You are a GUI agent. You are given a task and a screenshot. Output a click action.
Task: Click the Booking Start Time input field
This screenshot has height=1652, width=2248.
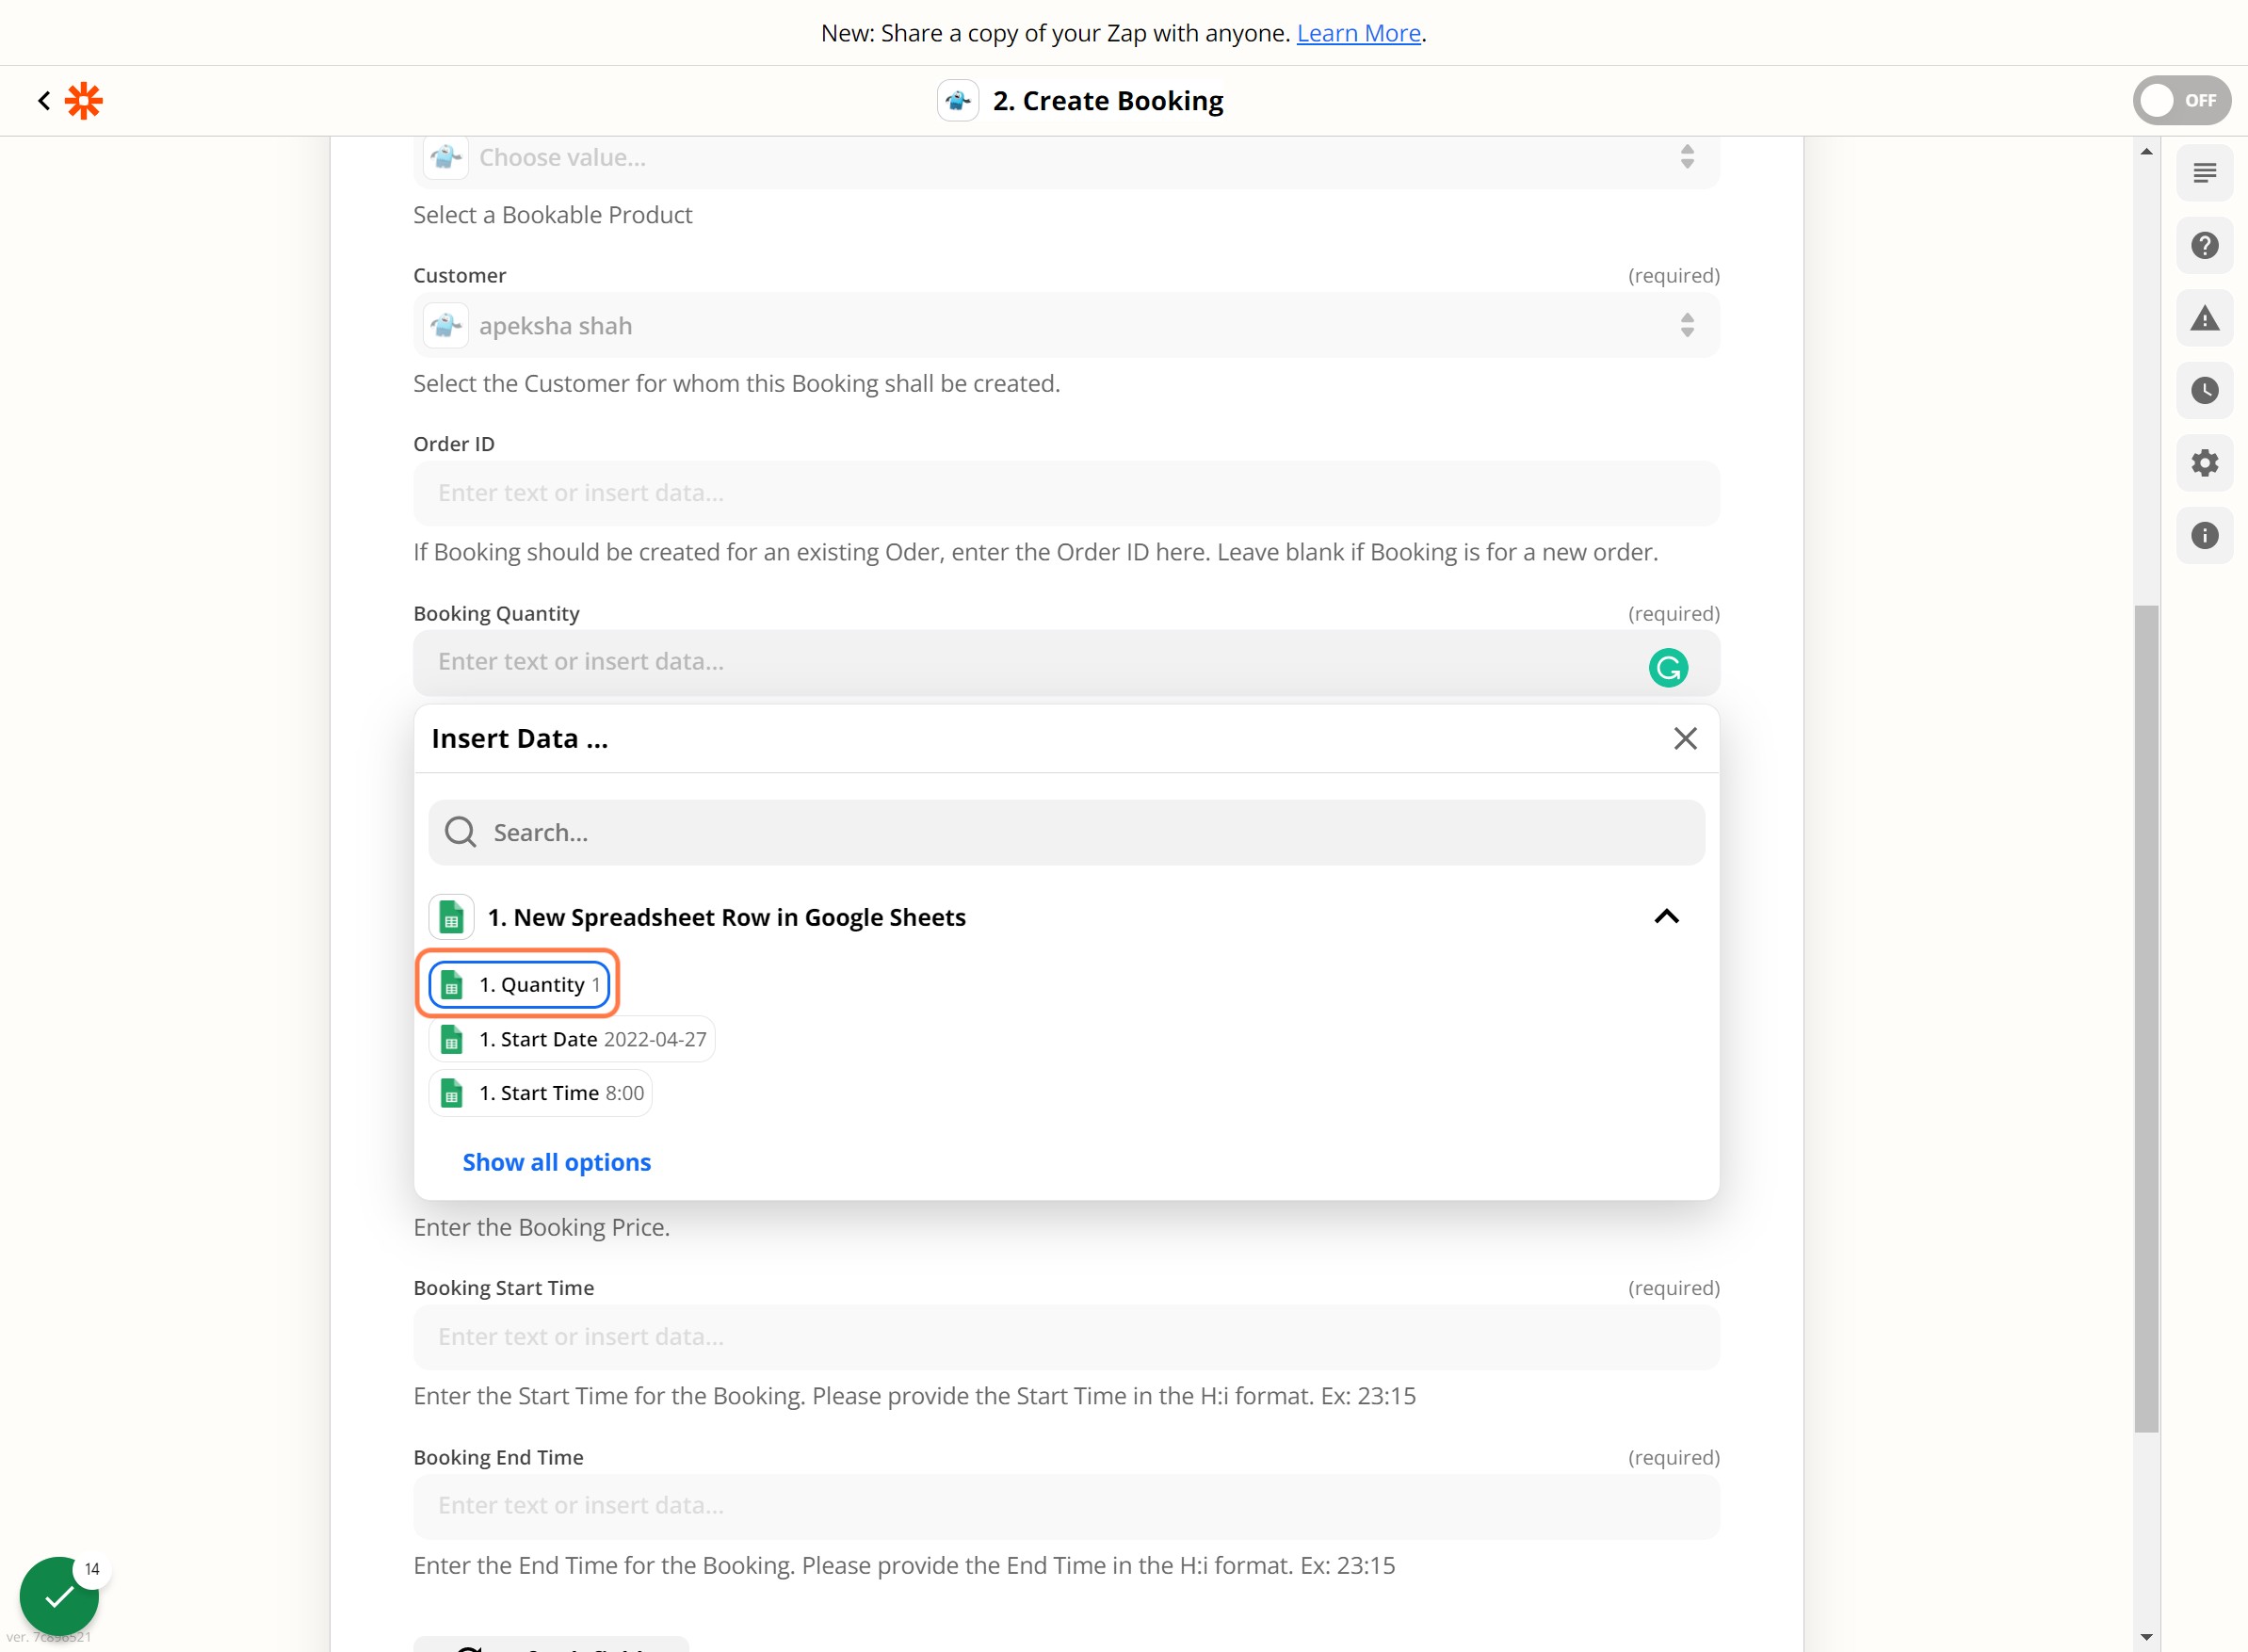click(1066, 1337)
